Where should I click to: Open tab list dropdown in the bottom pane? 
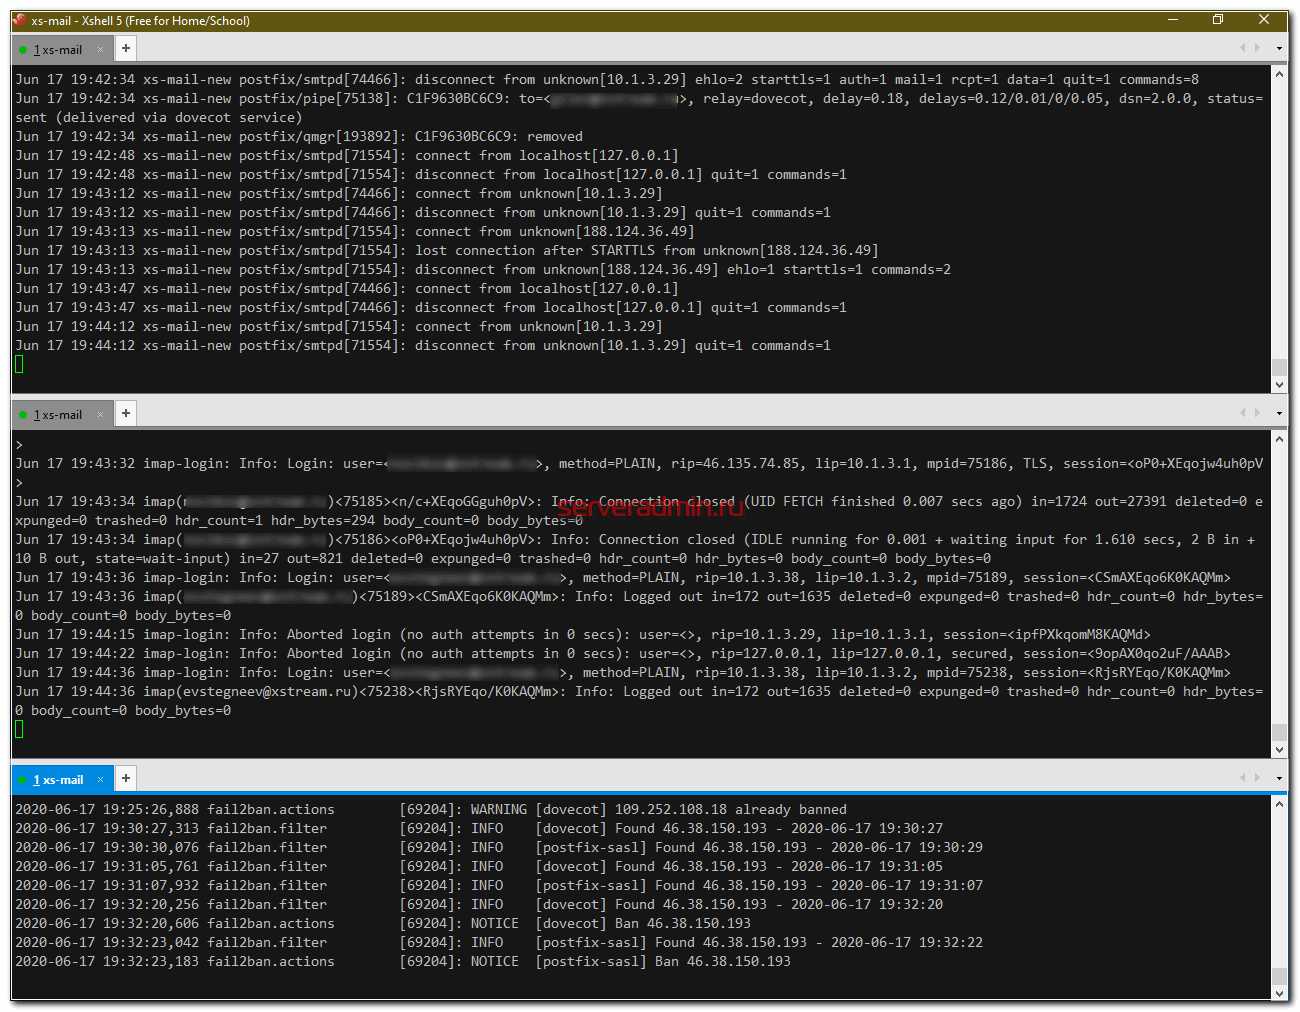click(1279, 778)
